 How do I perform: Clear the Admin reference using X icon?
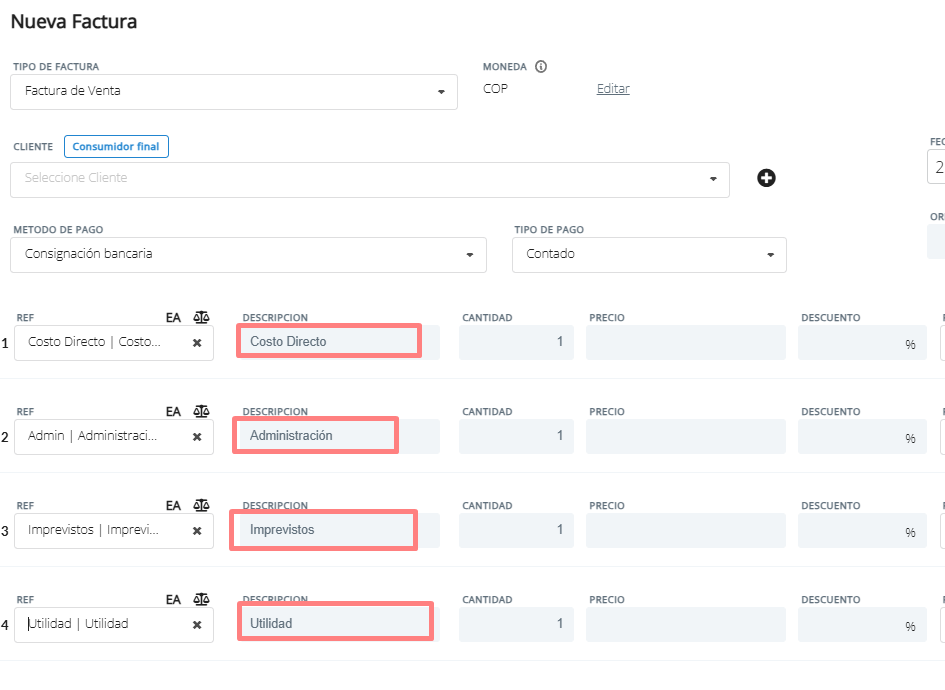197,436
